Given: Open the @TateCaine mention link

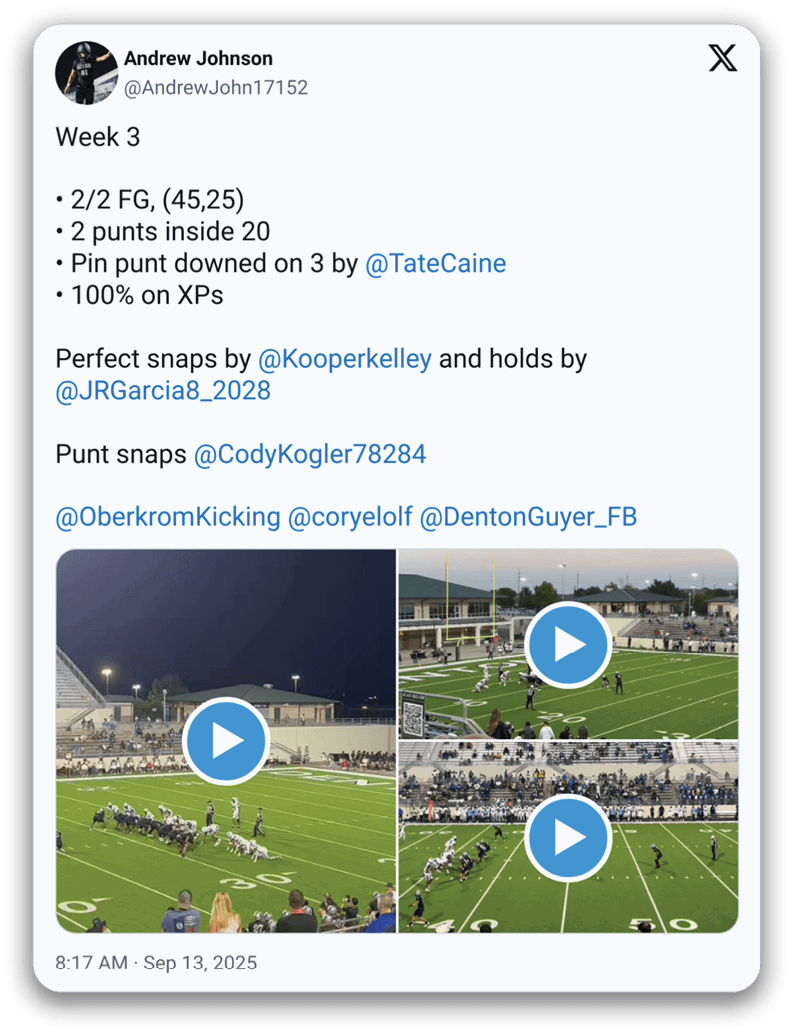Looking at the screenshot, I should pyautogui.click(x=435, y=263).
